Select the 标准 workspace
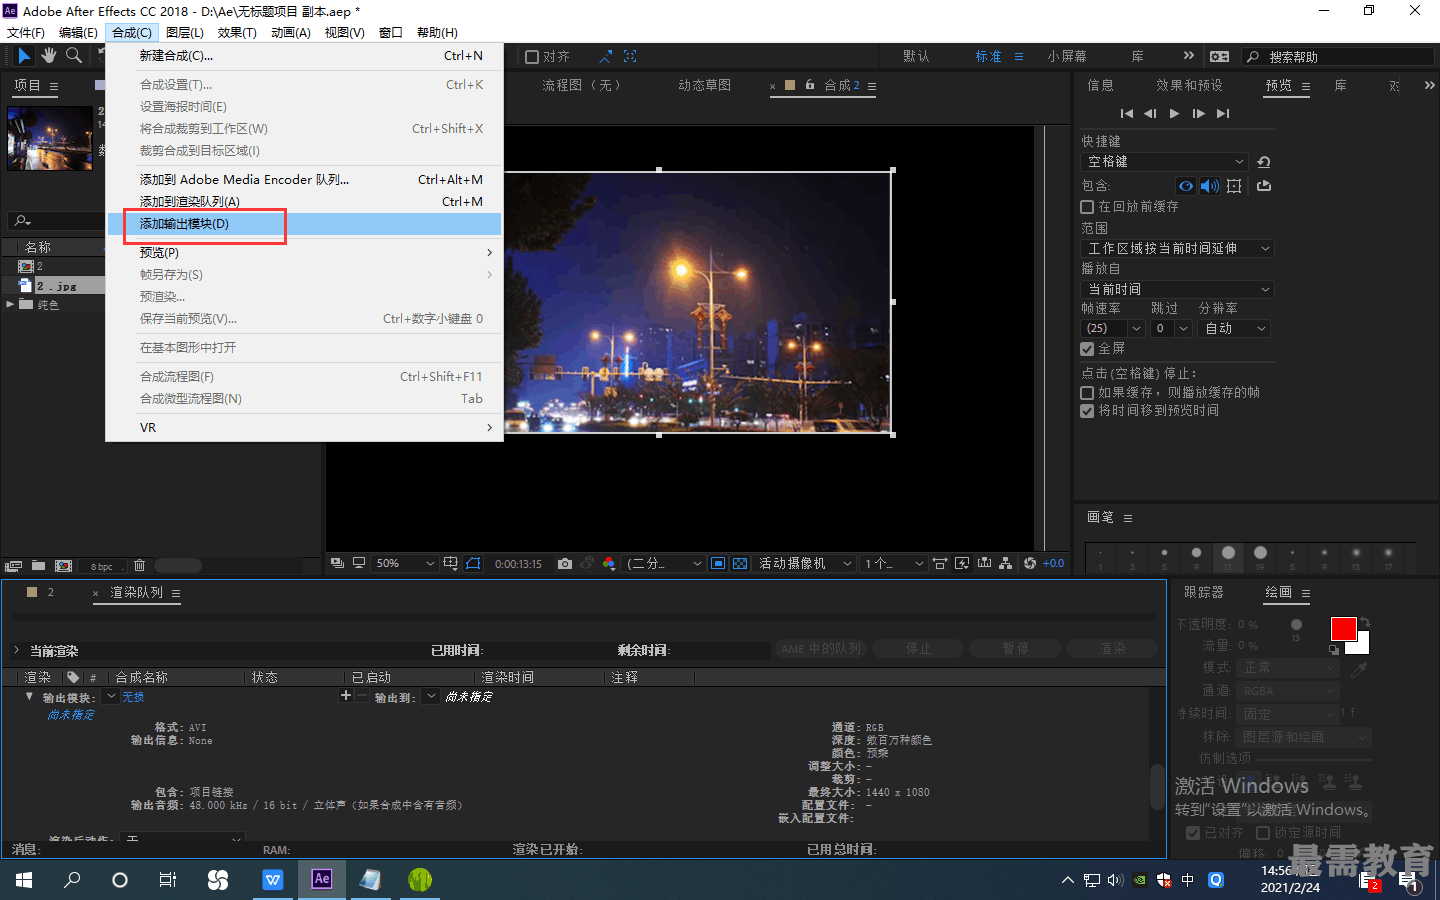Viewport: 1440px width, 900px height. tap(988, 57)
